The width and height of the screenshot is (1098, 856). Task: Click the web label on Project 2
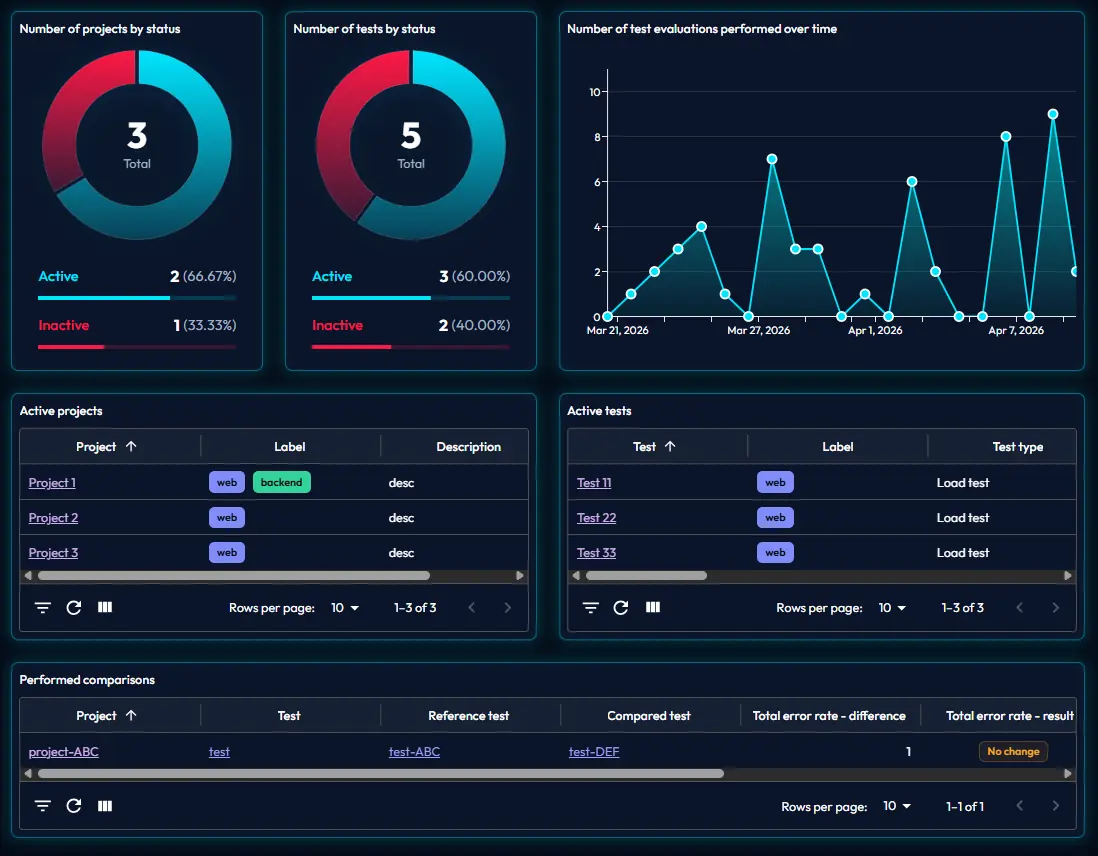pyautogui.click(x=227, y=517)
